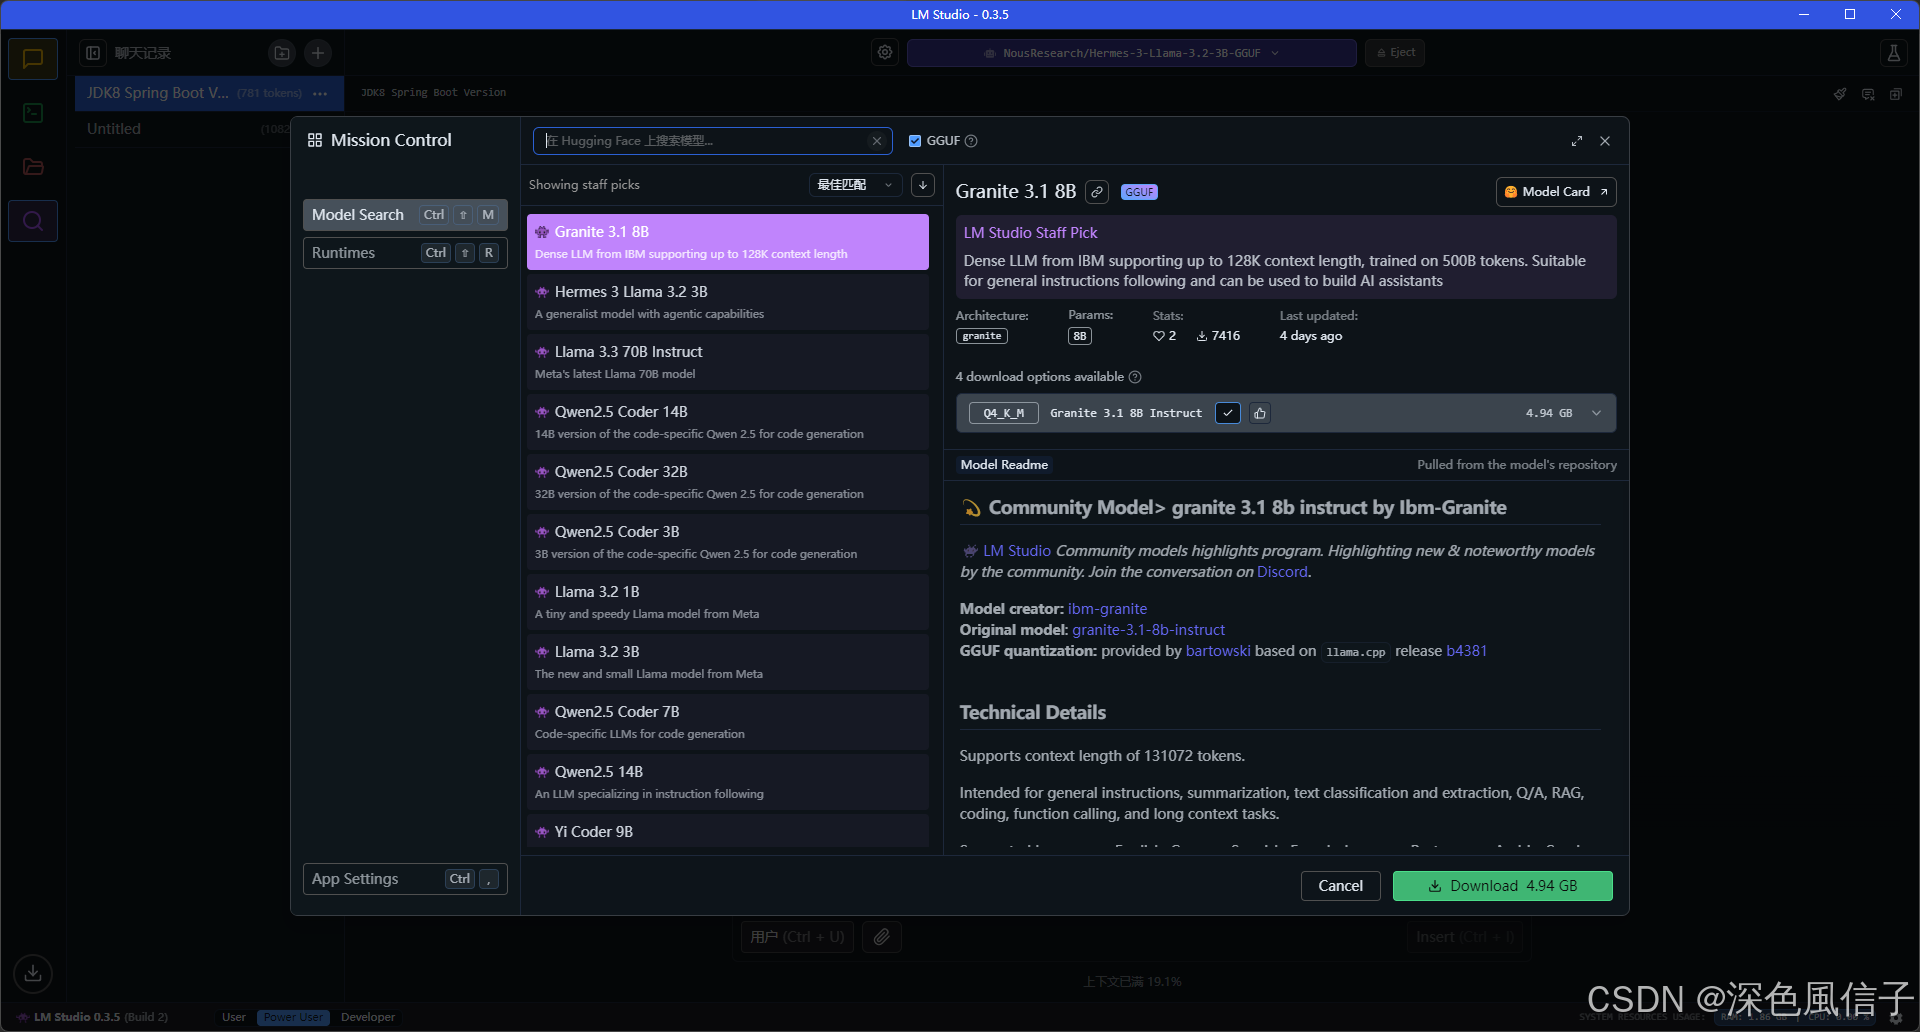Viewport: 1920px width, 1032px height.
Task: Open the Discover search sidebar icon
Action: [x=33, y=221]
